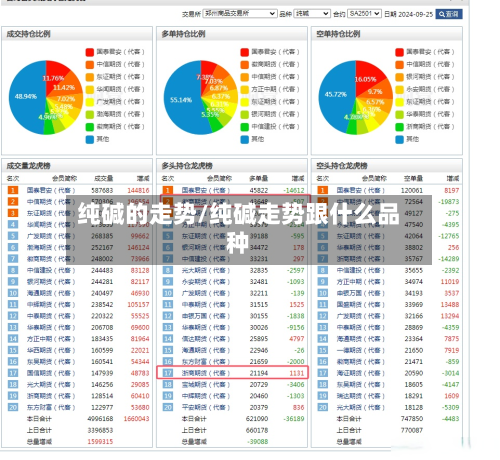The image size is (500, 460).
Task: Click the 查询 search button
Action: click(449, 14)
